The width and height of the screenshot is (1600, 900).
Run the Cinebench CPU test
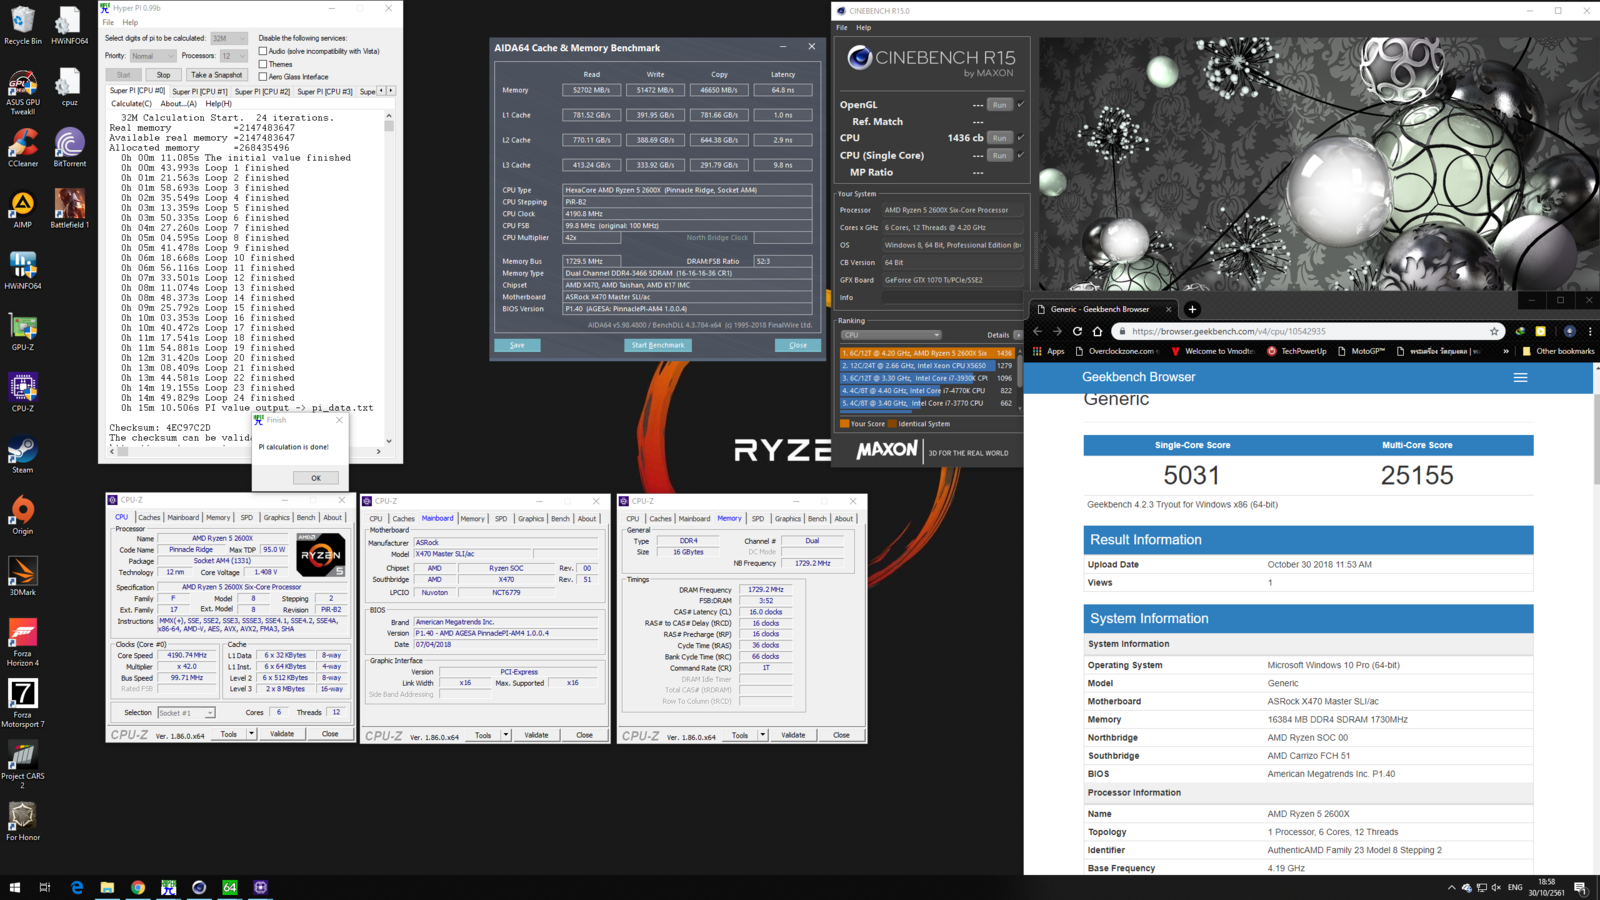(999, 138)
